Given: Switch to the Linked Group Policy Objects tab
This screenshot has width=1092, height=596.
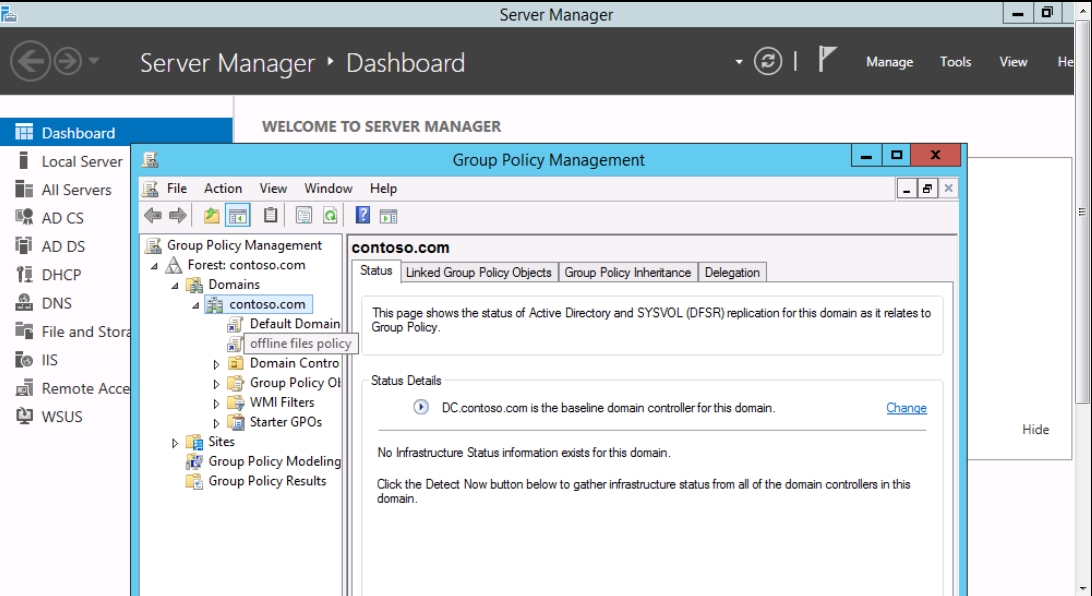Looking at the screenshot, I should pyautogui.click(x=478, y=272).
